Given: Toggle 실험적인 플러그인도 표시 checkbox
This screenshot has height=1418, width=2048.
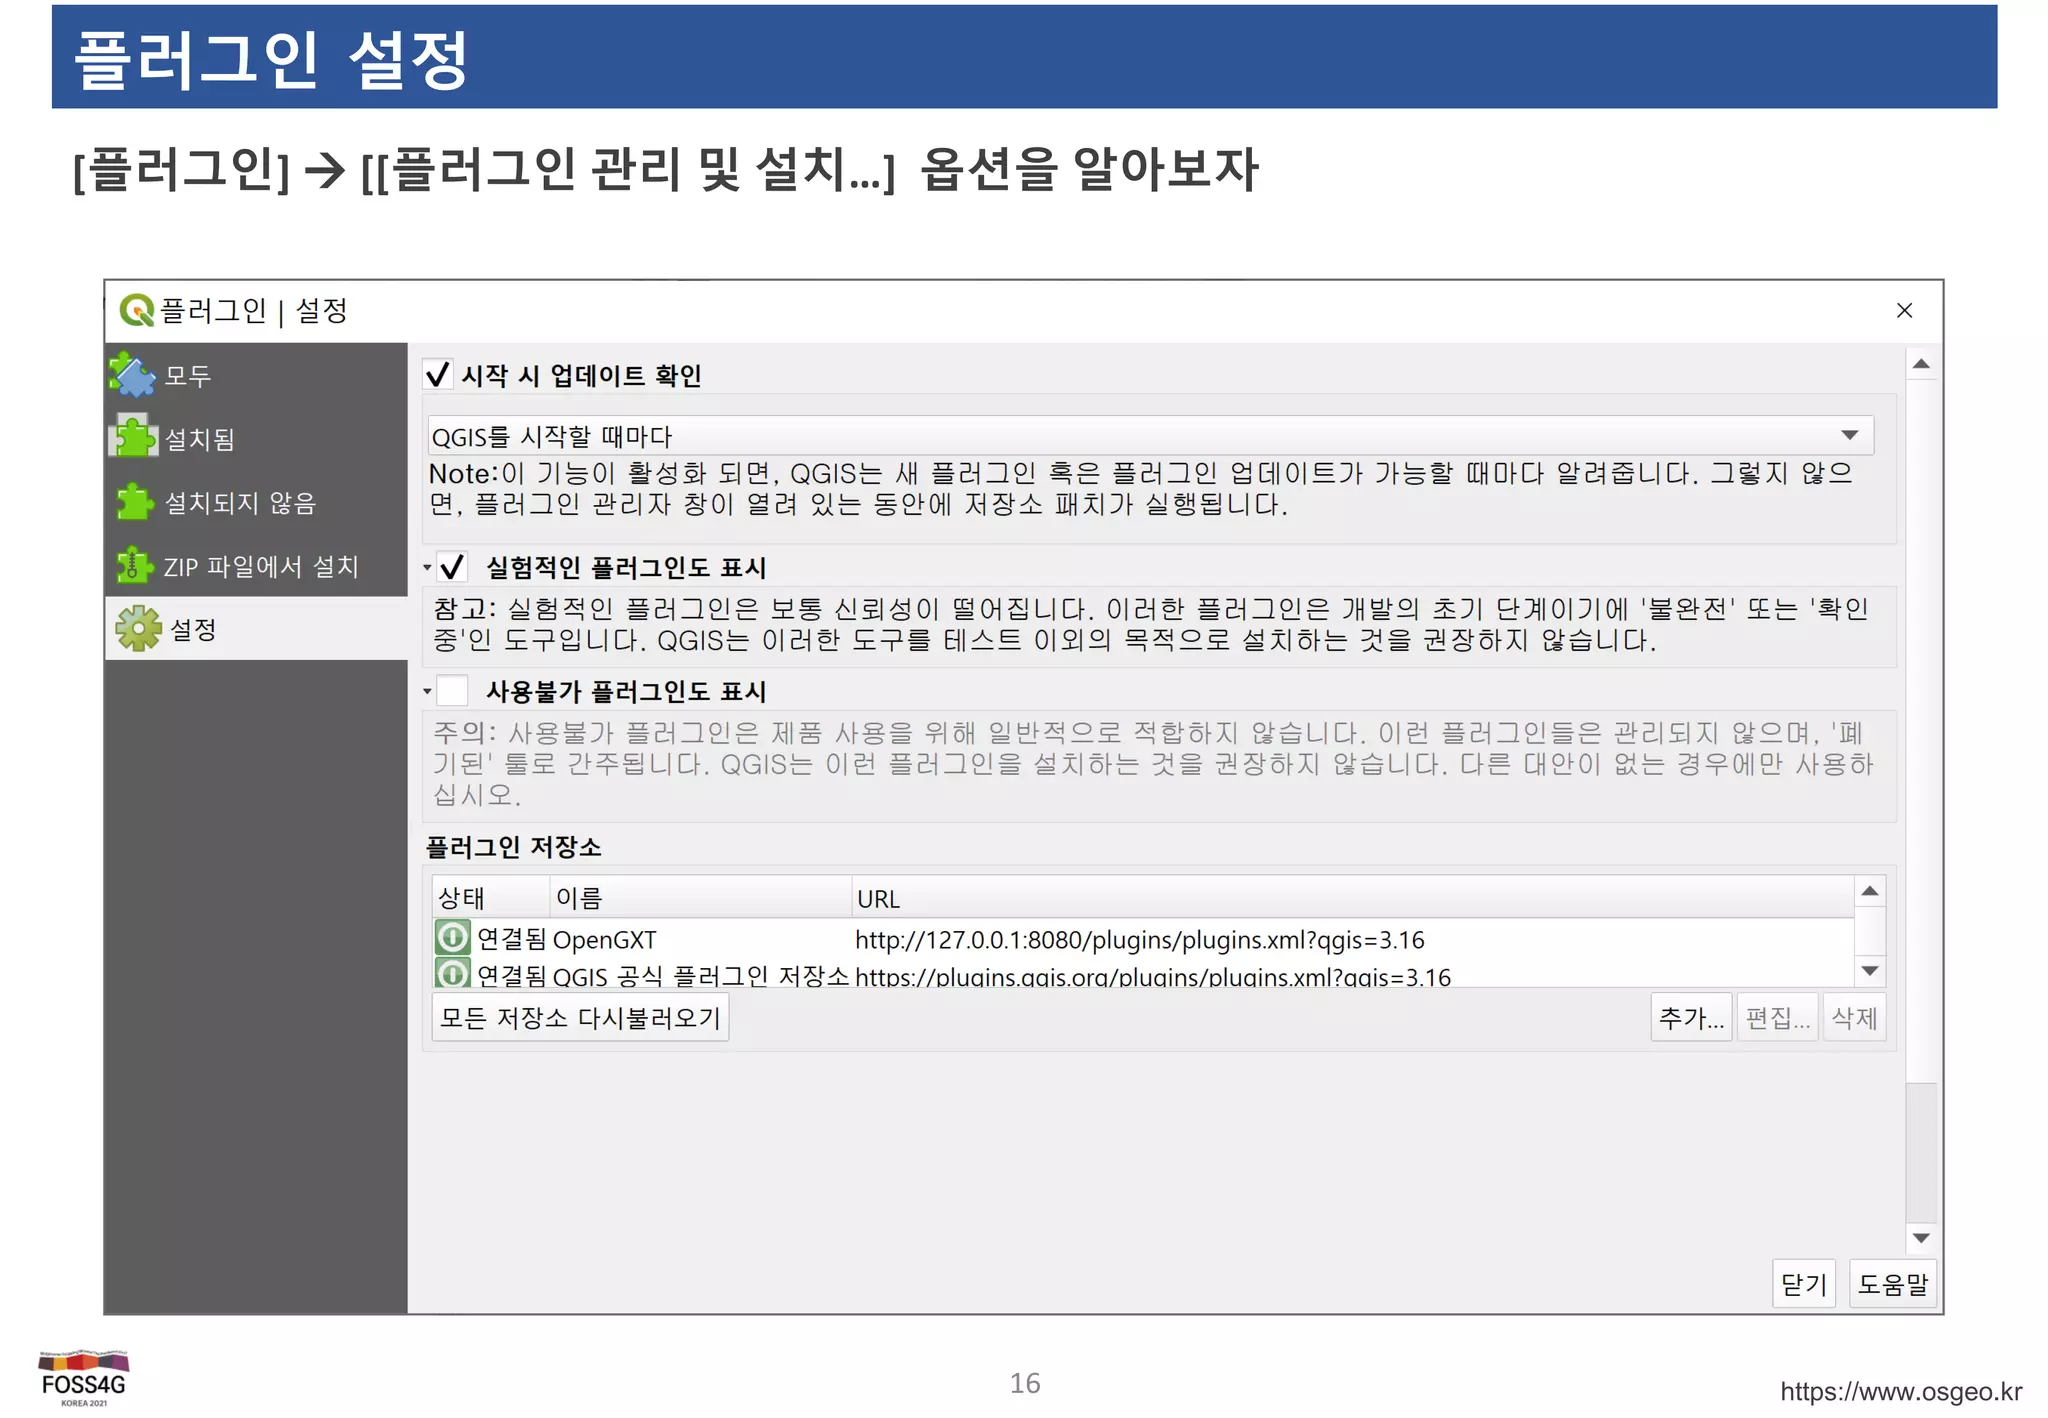Looking at the screenshot, I should tap(453, 567).
